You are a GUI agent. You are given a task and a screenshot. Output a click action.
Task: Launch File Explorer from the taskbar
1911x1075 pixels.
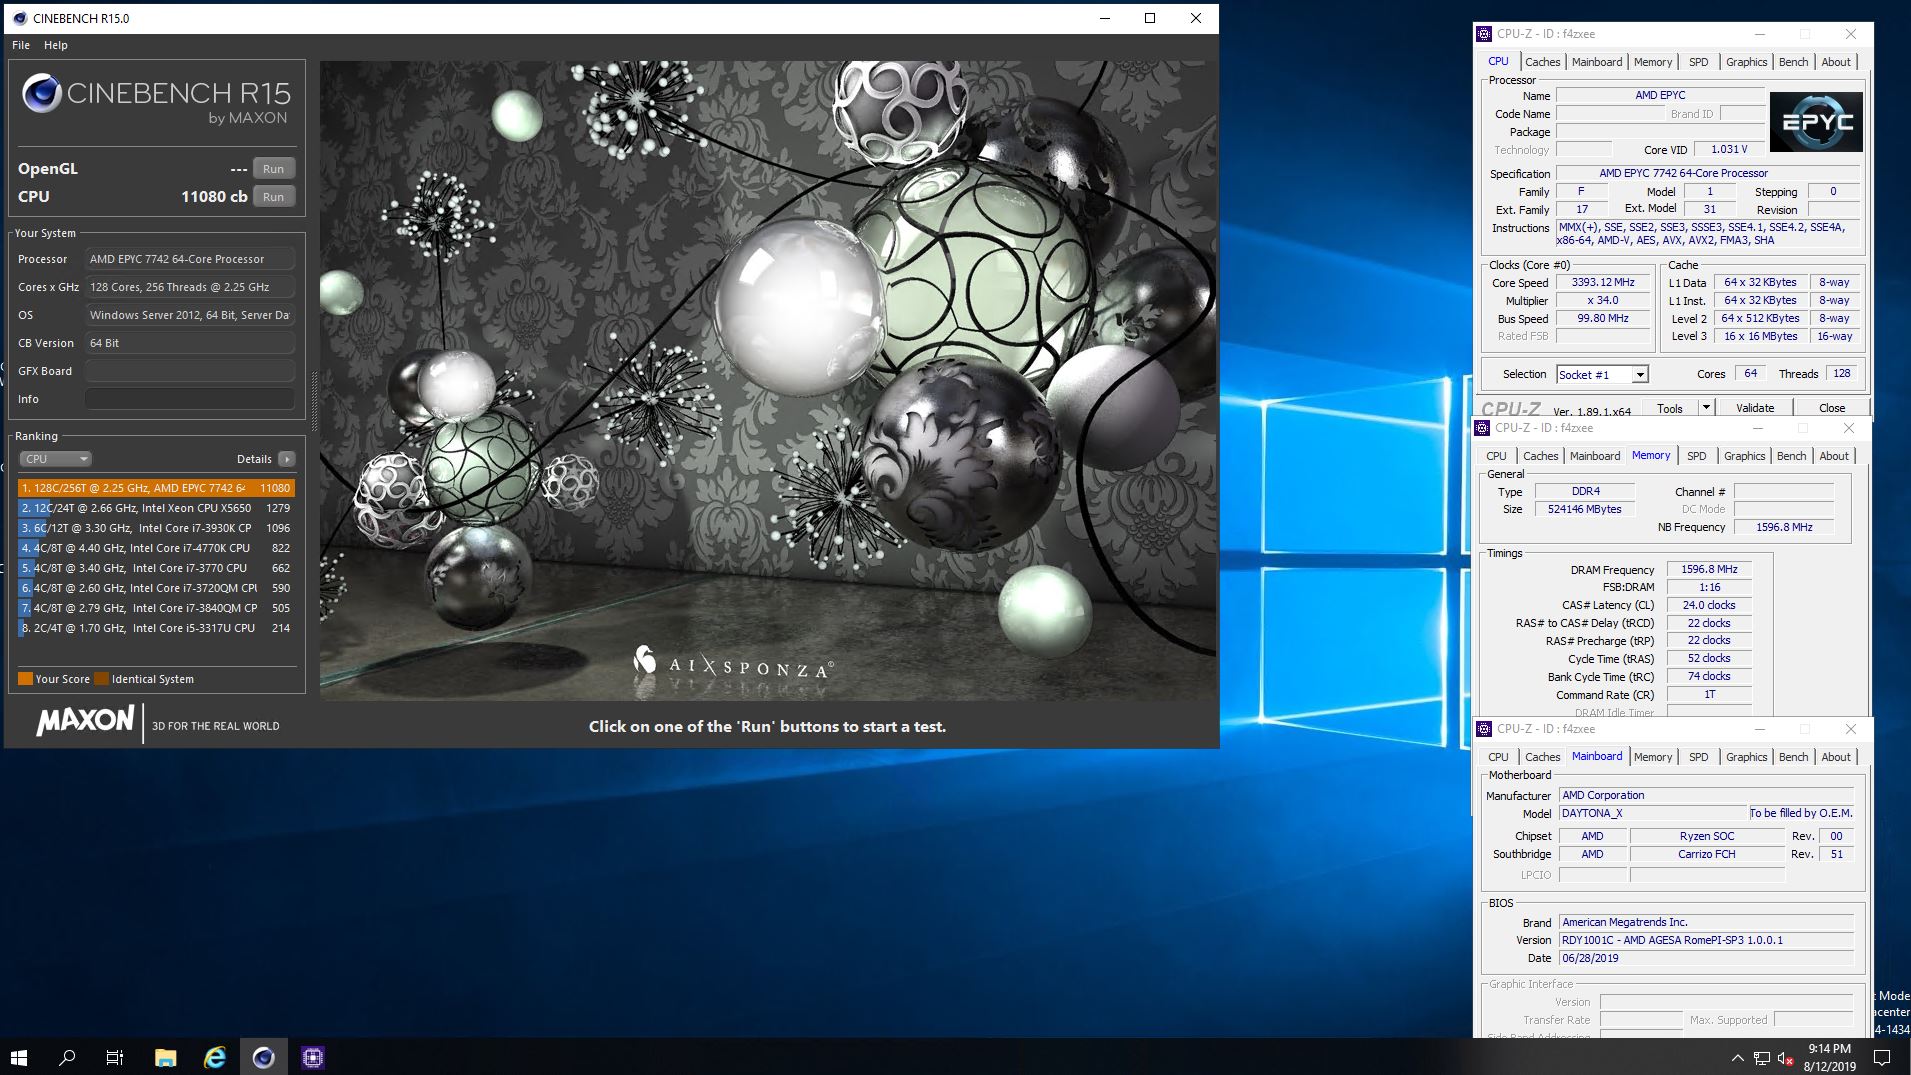[x=165, y=1057]
